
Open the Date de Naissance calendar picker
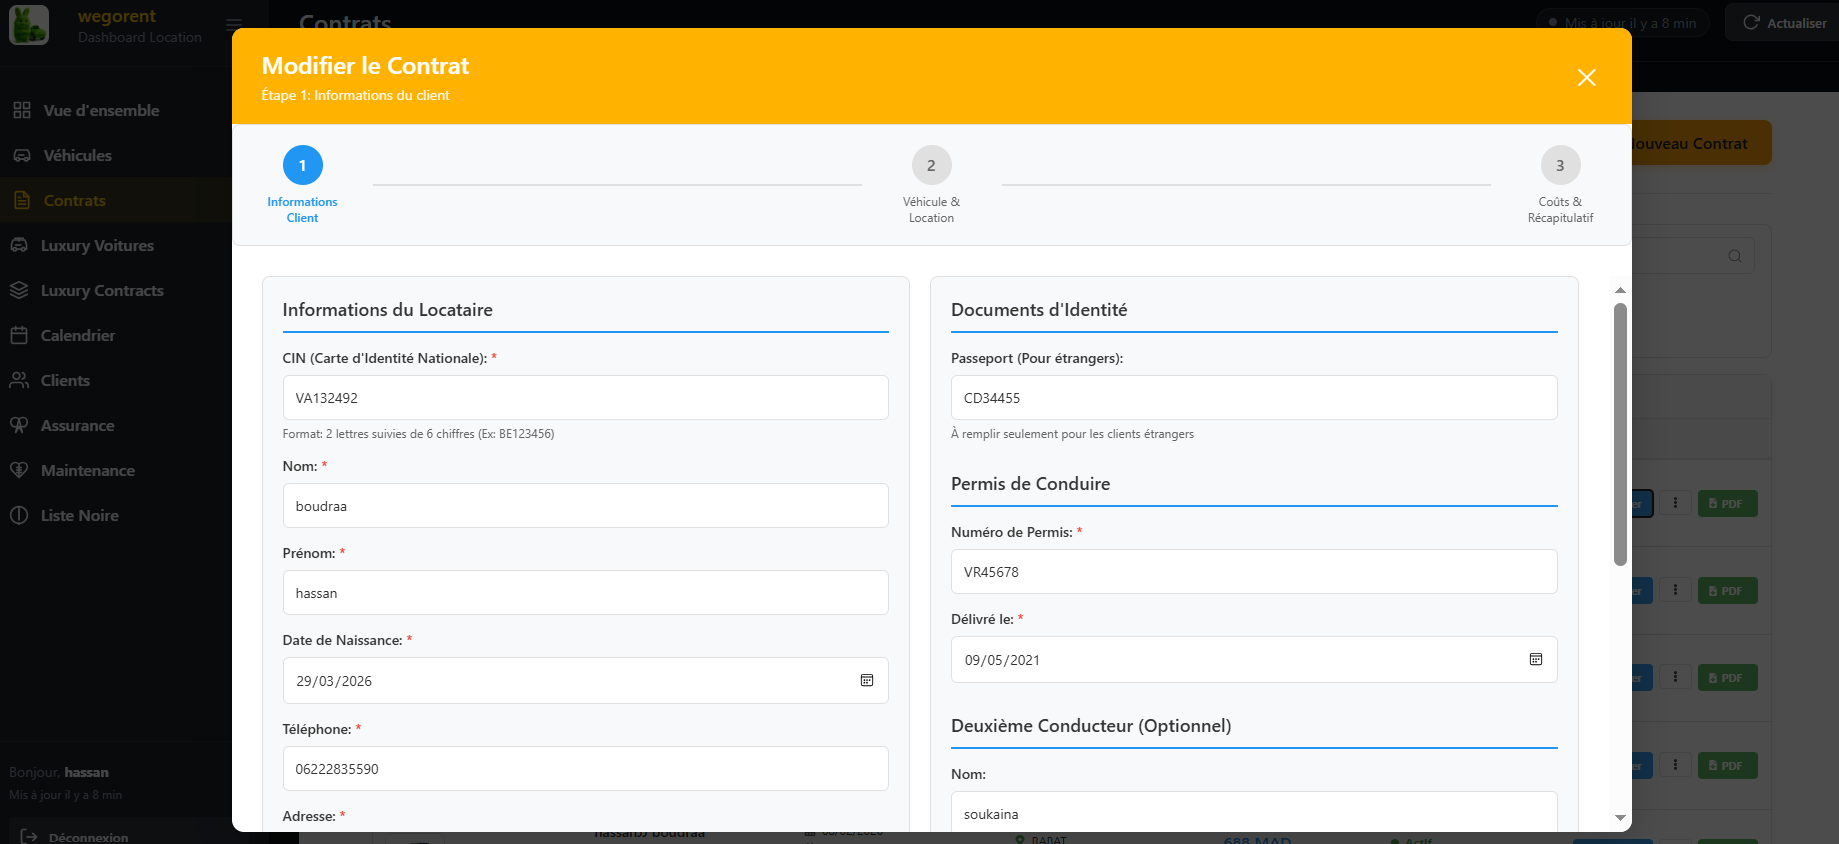[867, 681]
